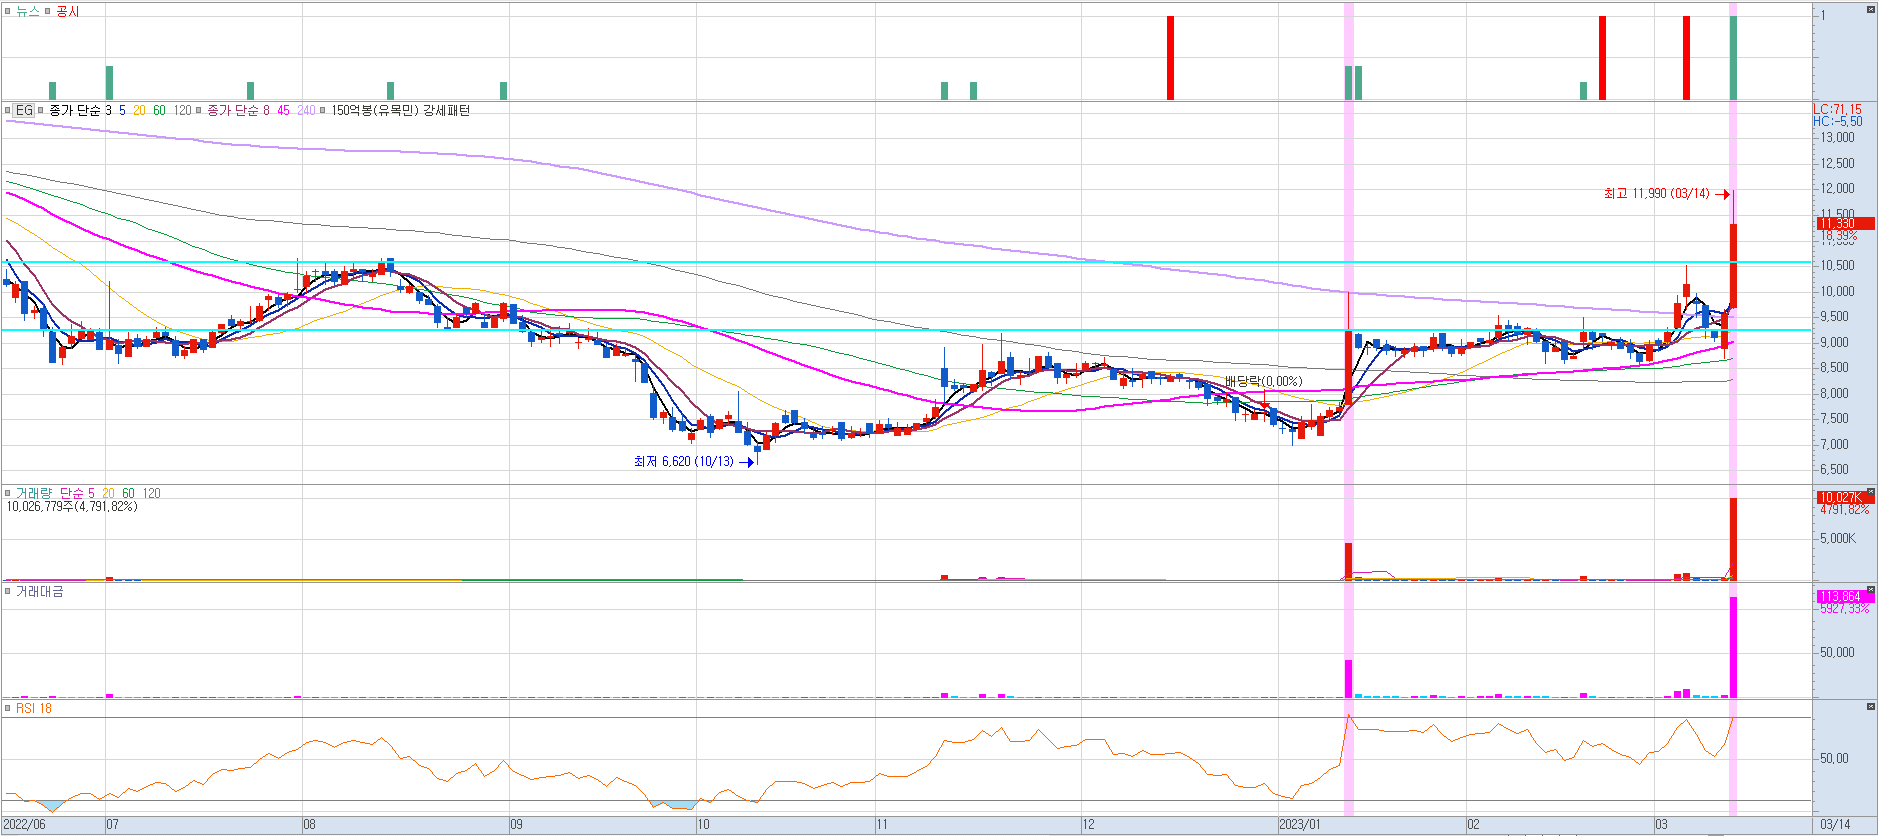Viewport: 1879px width, 836px height.
Task: Click the 2023/01 date axis label
Action: pos(1300,825)
